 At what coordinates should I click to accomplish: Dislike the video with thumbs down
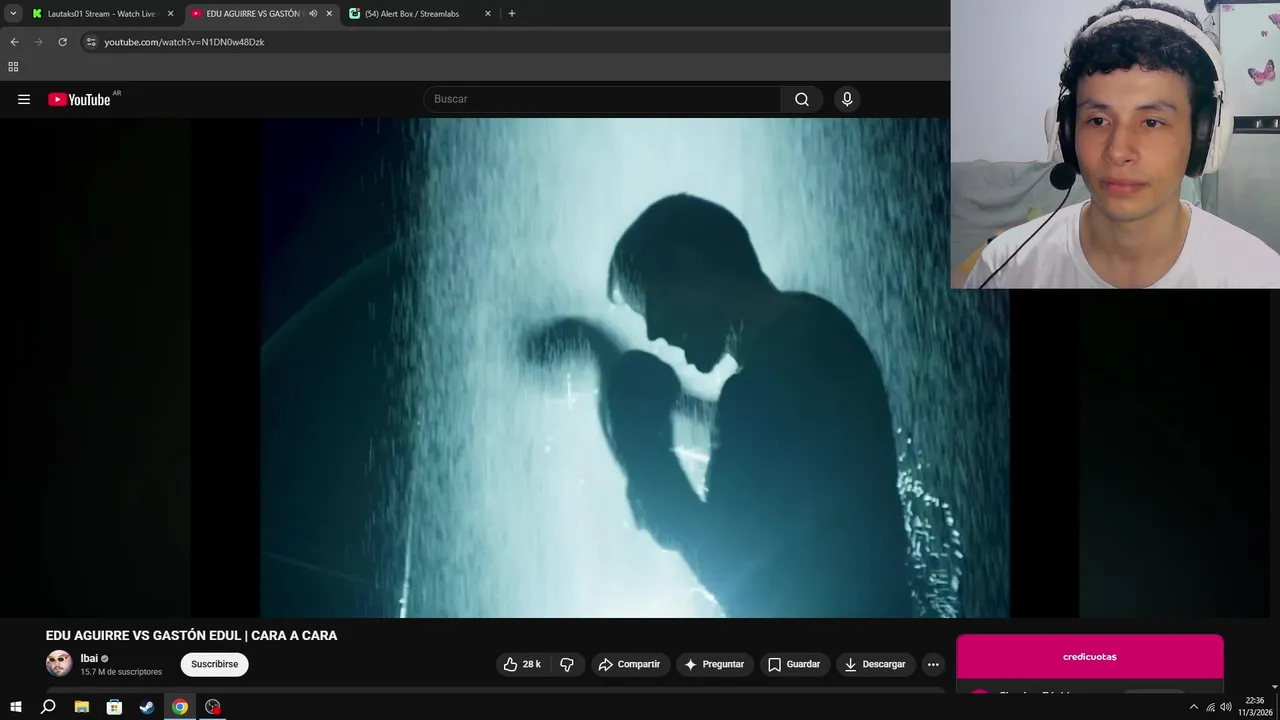coord(567,664)
